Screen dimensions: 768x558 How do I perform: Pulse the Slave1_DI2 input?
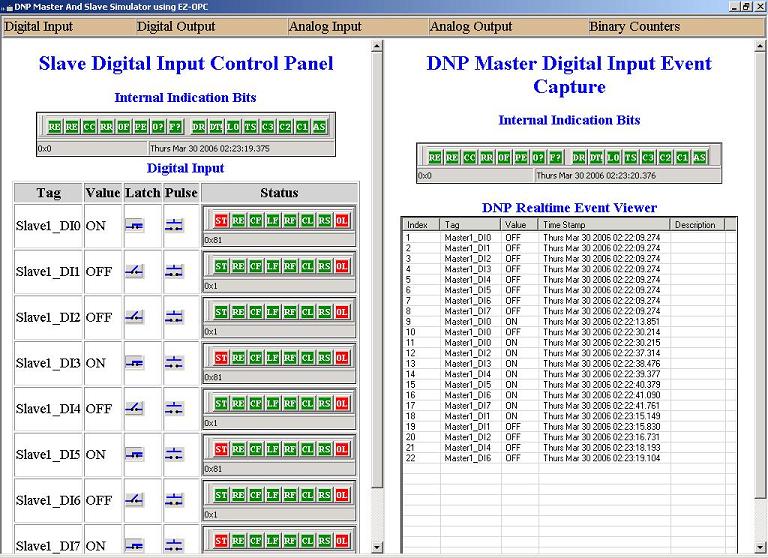174,317
